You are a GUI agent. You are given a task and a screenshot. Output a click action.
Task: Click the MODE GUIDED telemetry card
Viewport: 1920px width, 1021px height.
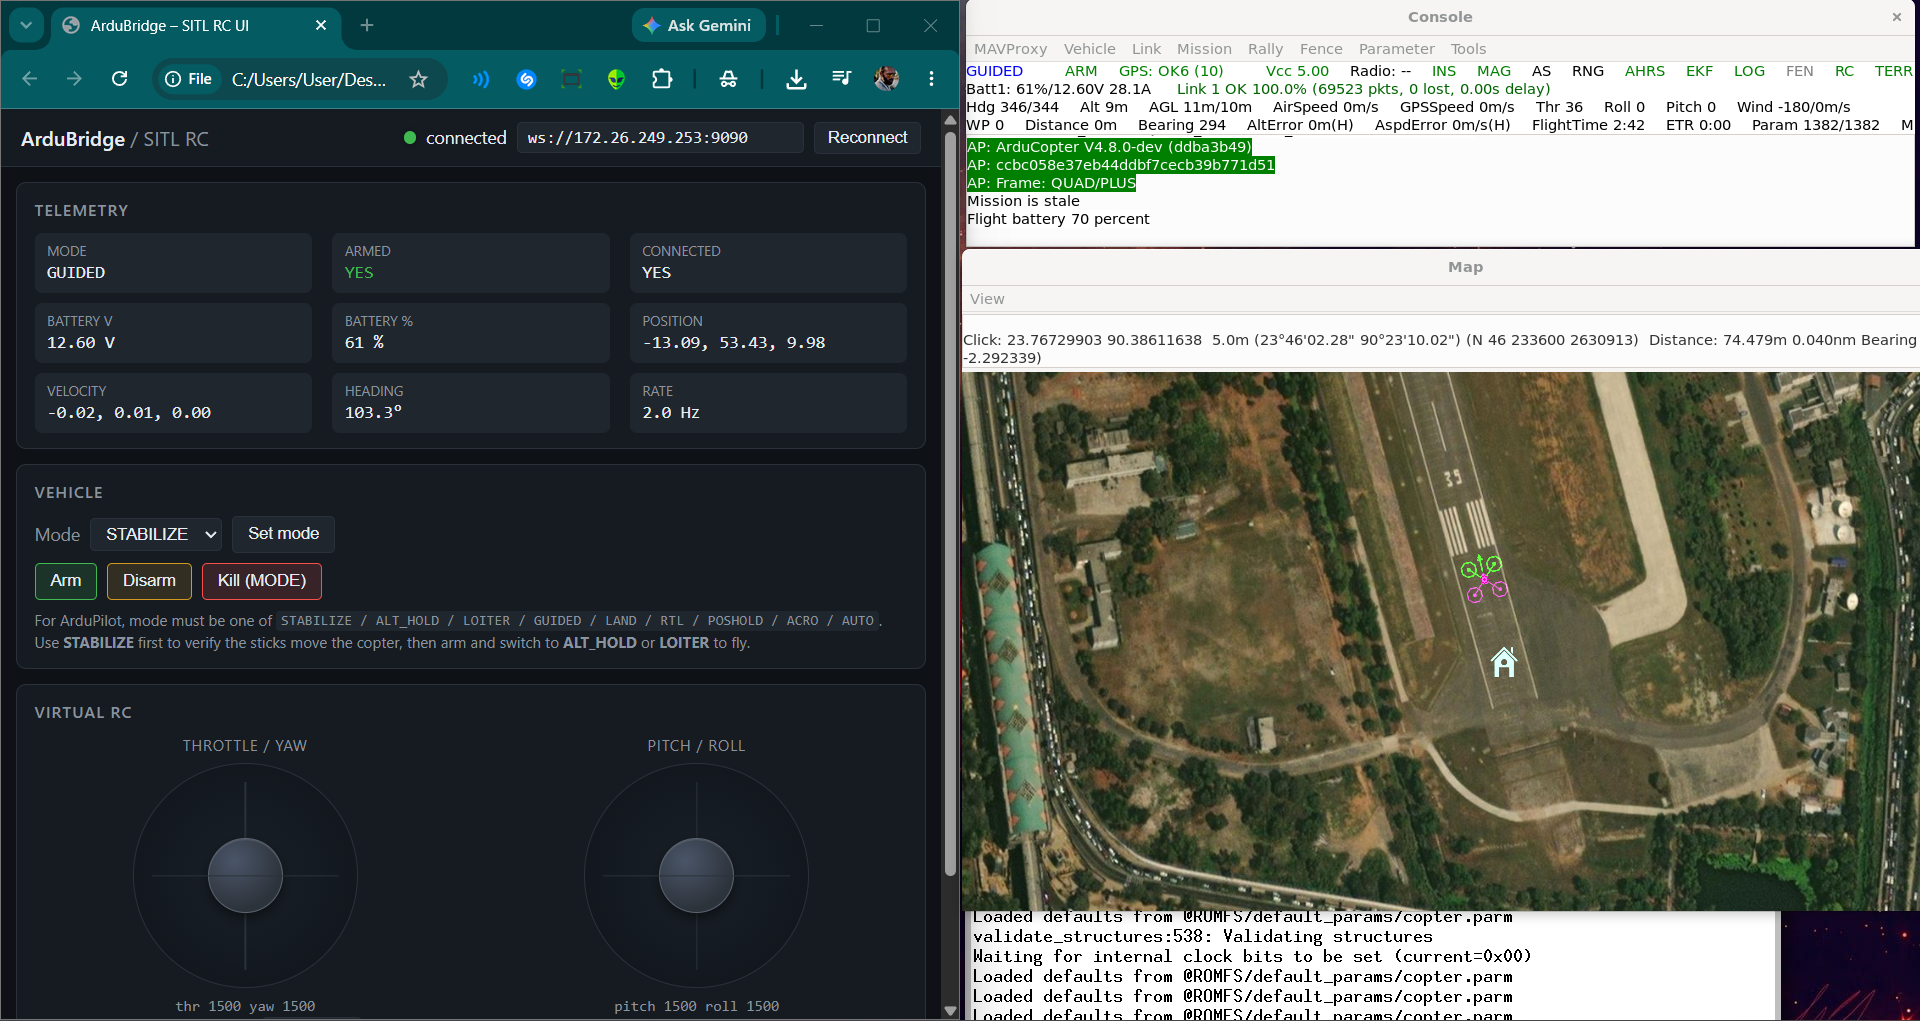[x=173, y=263]
